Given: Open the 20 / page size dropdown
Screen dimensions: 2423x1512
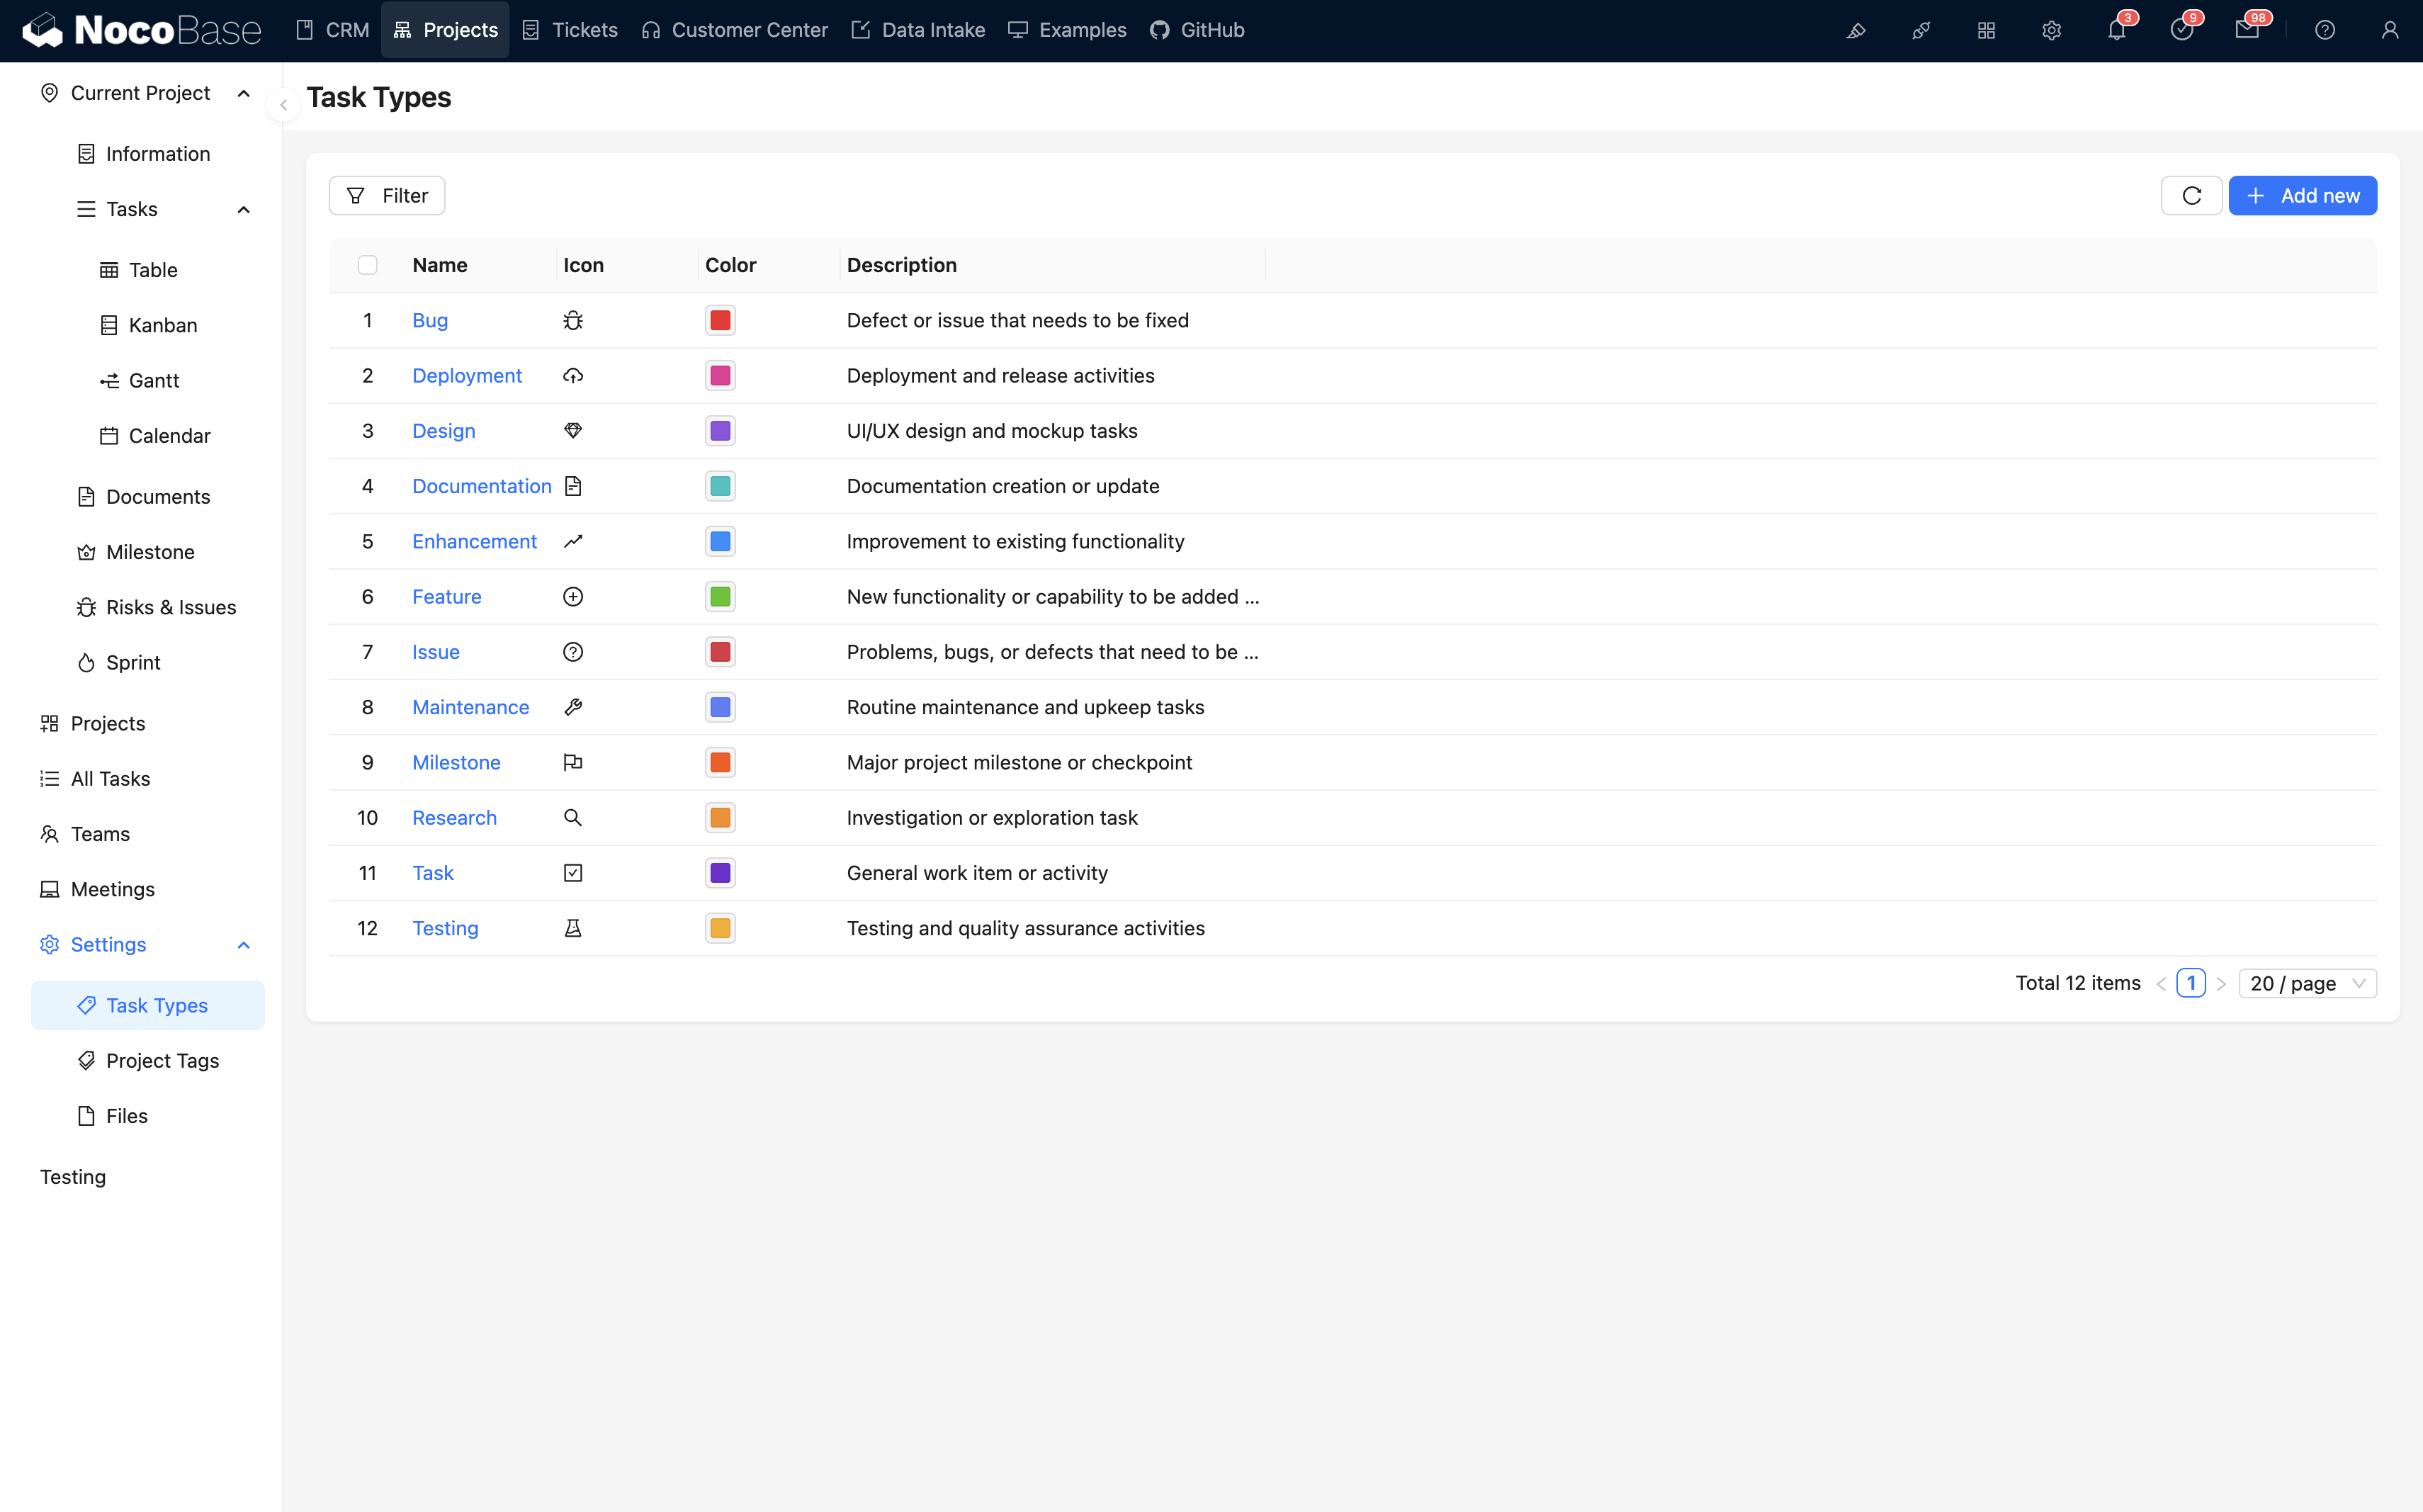Looking at the screenshot, I should 2306,983.
